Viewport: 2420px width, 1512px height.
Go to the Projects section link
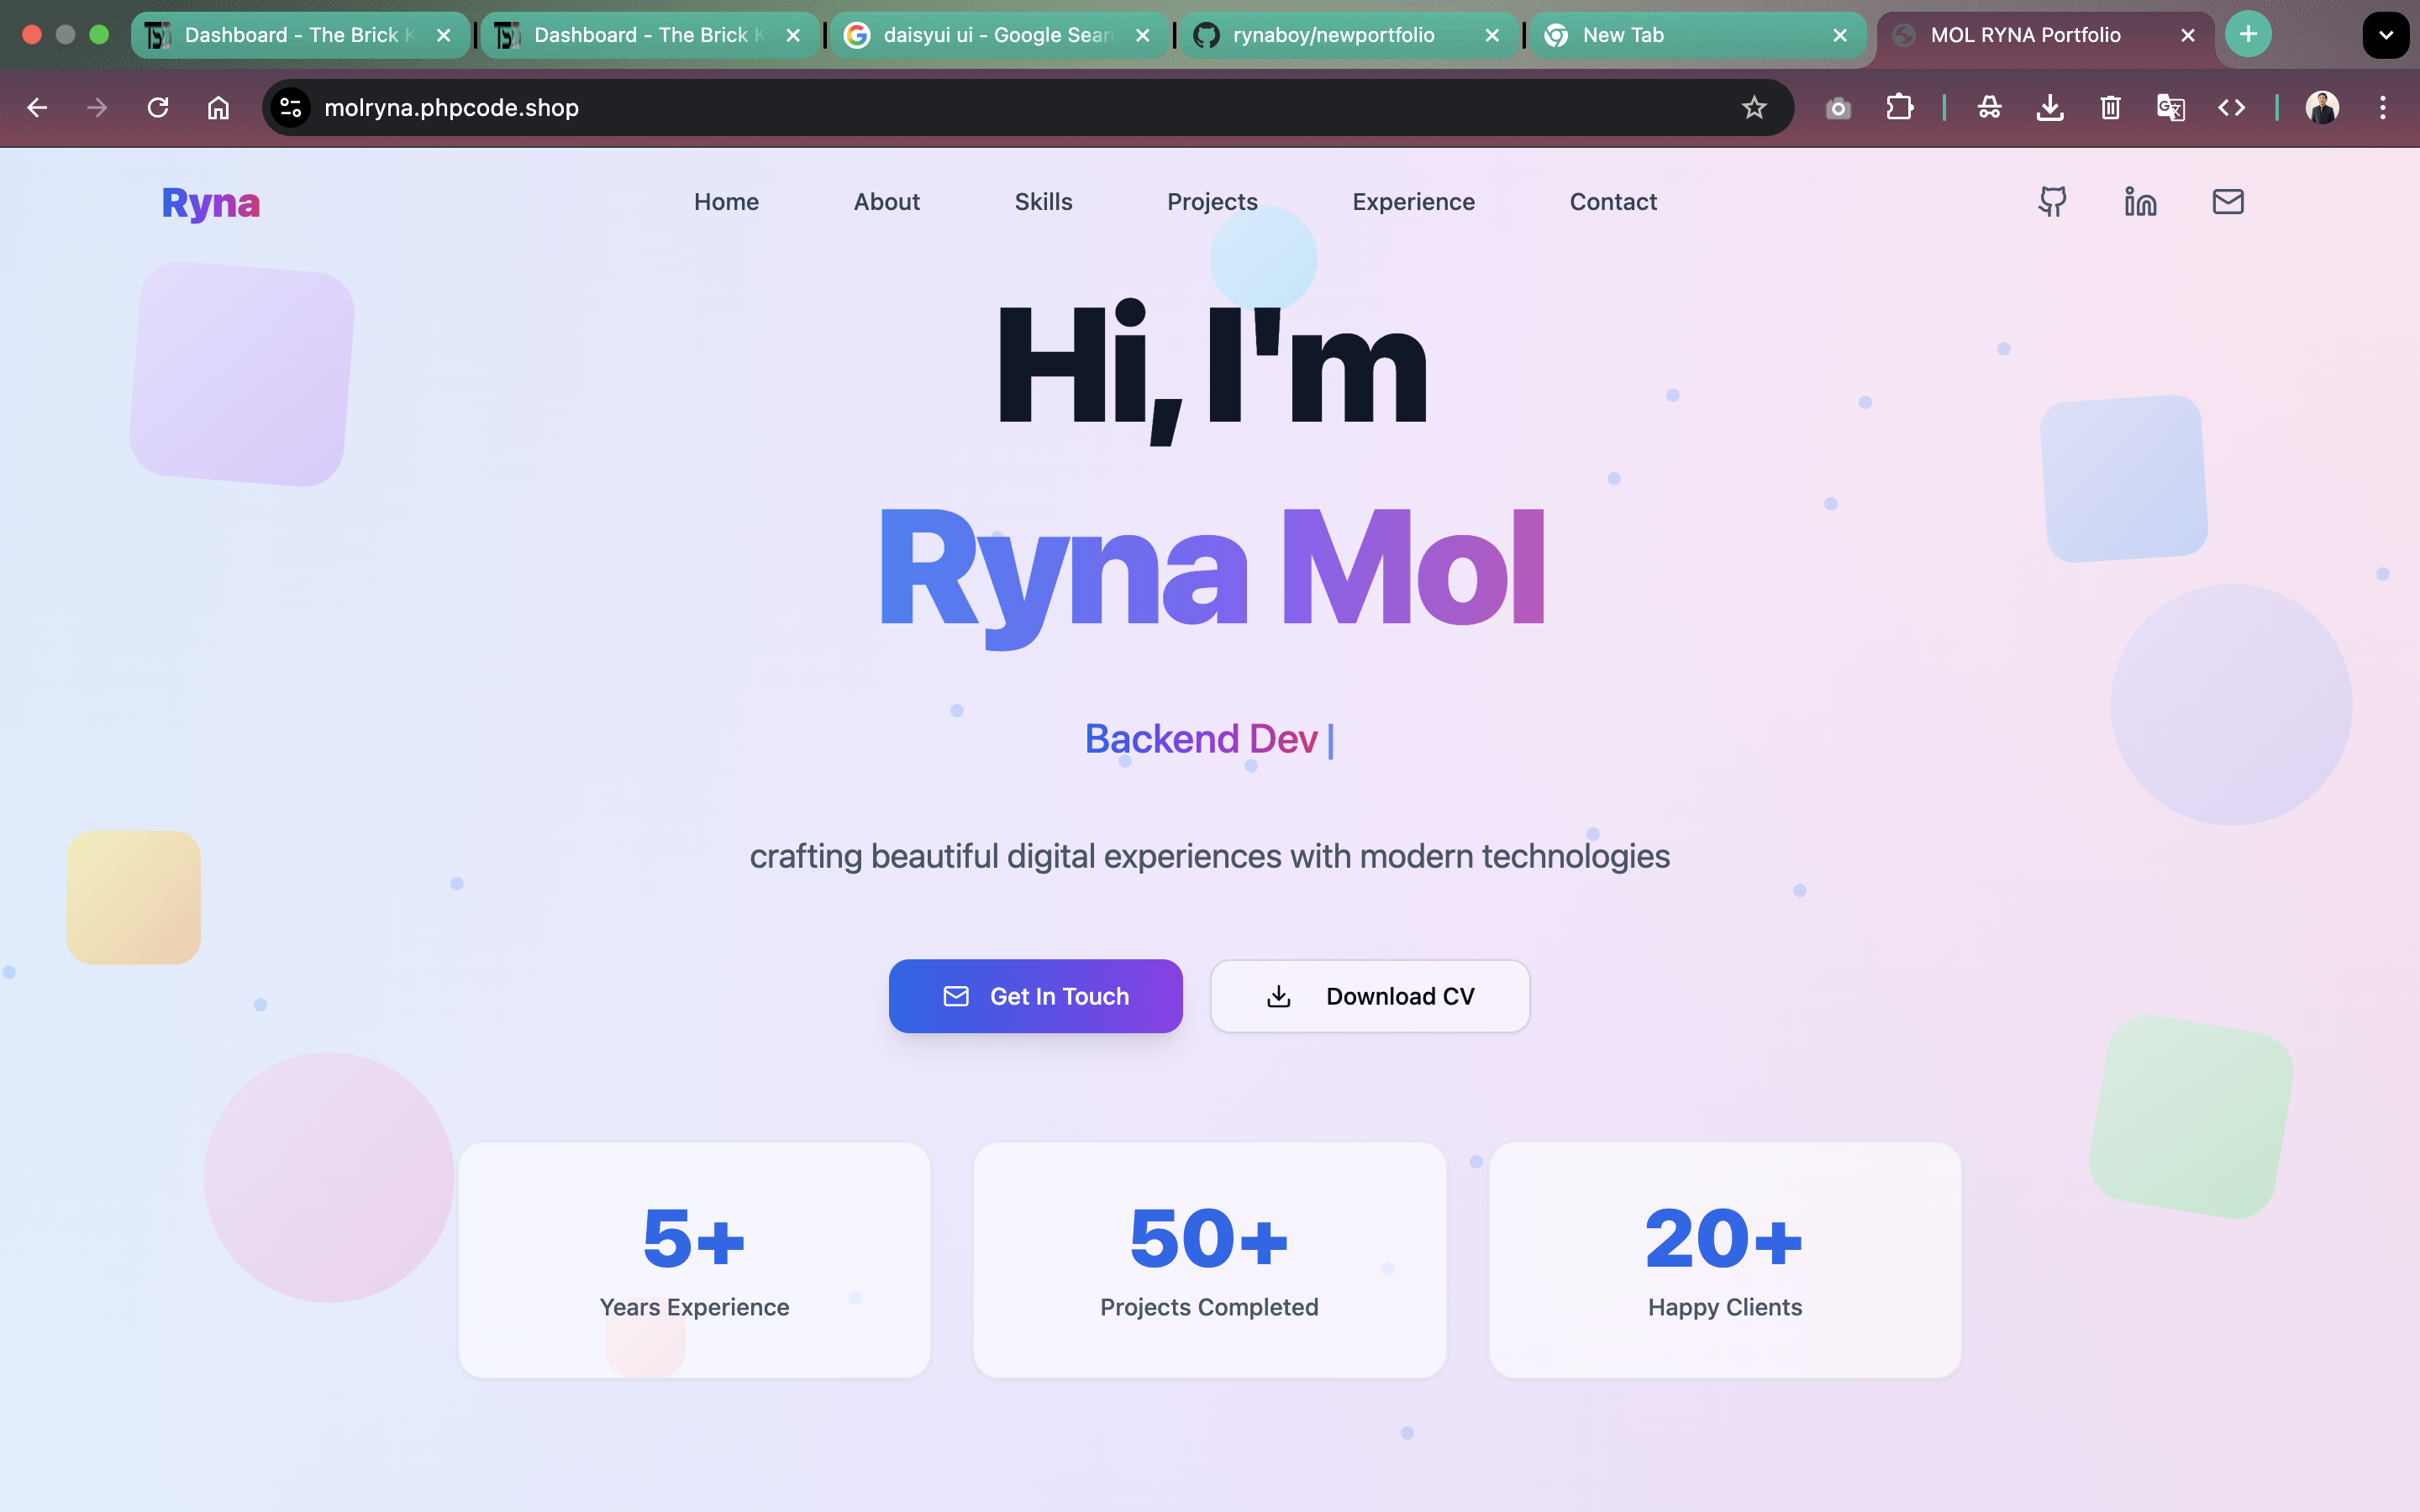click(1212, 202)
